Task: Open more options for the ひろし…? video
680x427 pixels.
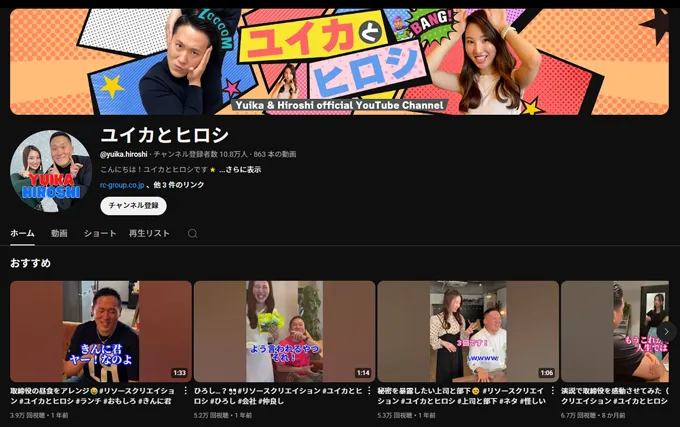Action: pos(369,391)
